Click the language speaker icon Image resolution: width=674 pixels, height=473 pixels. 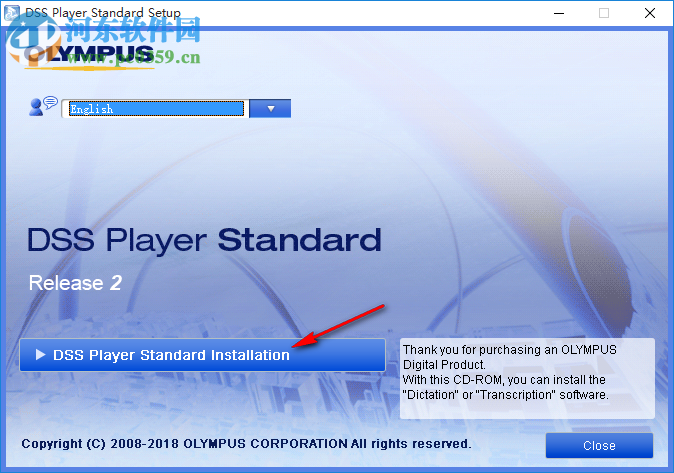[43, 106]
